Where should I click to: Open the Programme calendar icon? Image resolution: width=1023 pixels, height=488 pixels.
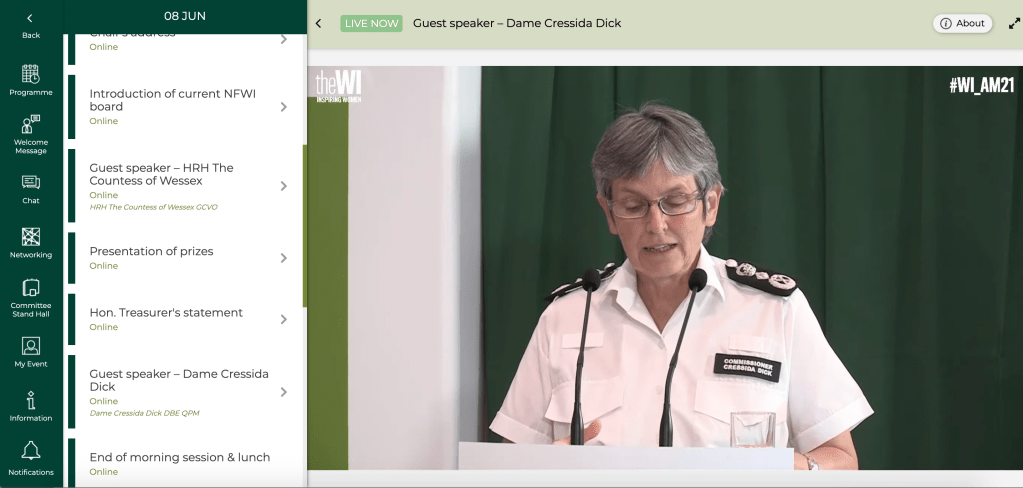pos(31,74)
